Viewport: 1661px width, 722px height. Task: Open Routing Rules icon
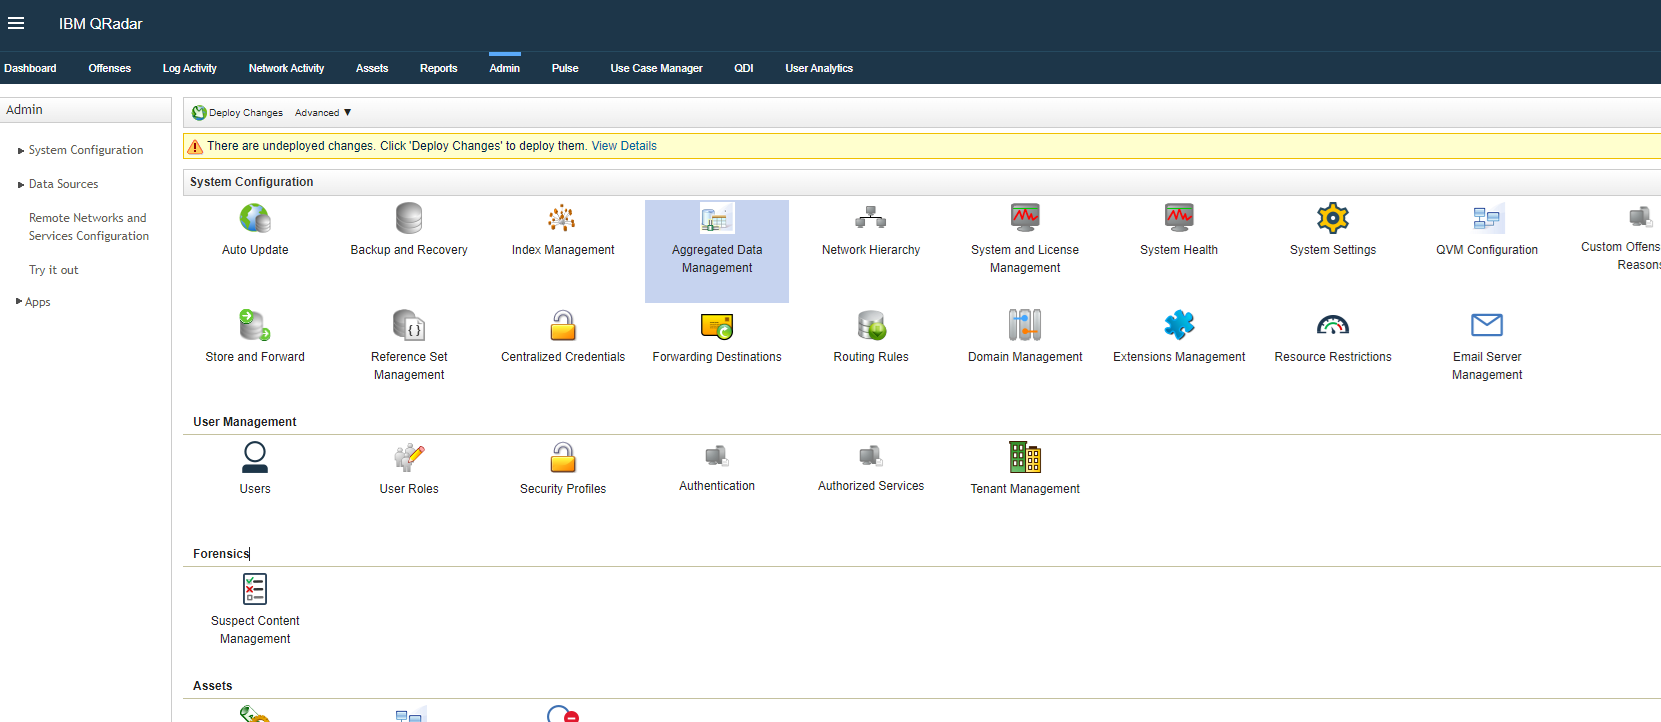(871, 325)
